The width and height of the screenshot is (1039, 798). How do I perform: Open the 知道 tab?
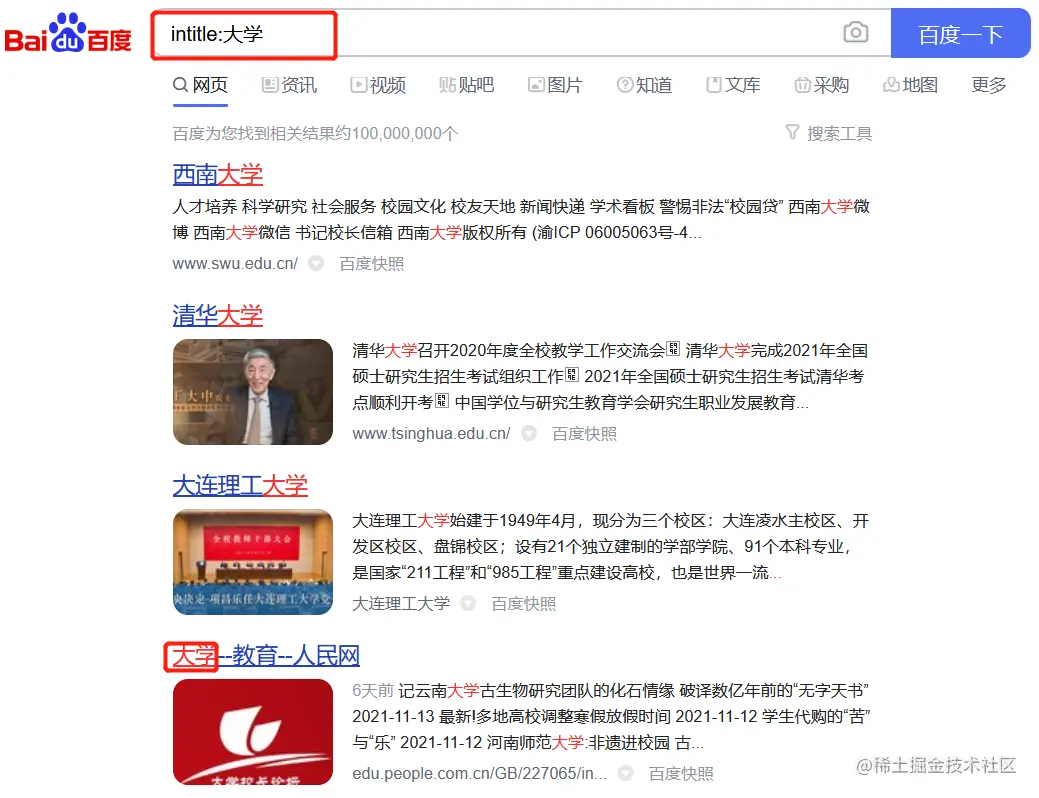tap(644, 86)
